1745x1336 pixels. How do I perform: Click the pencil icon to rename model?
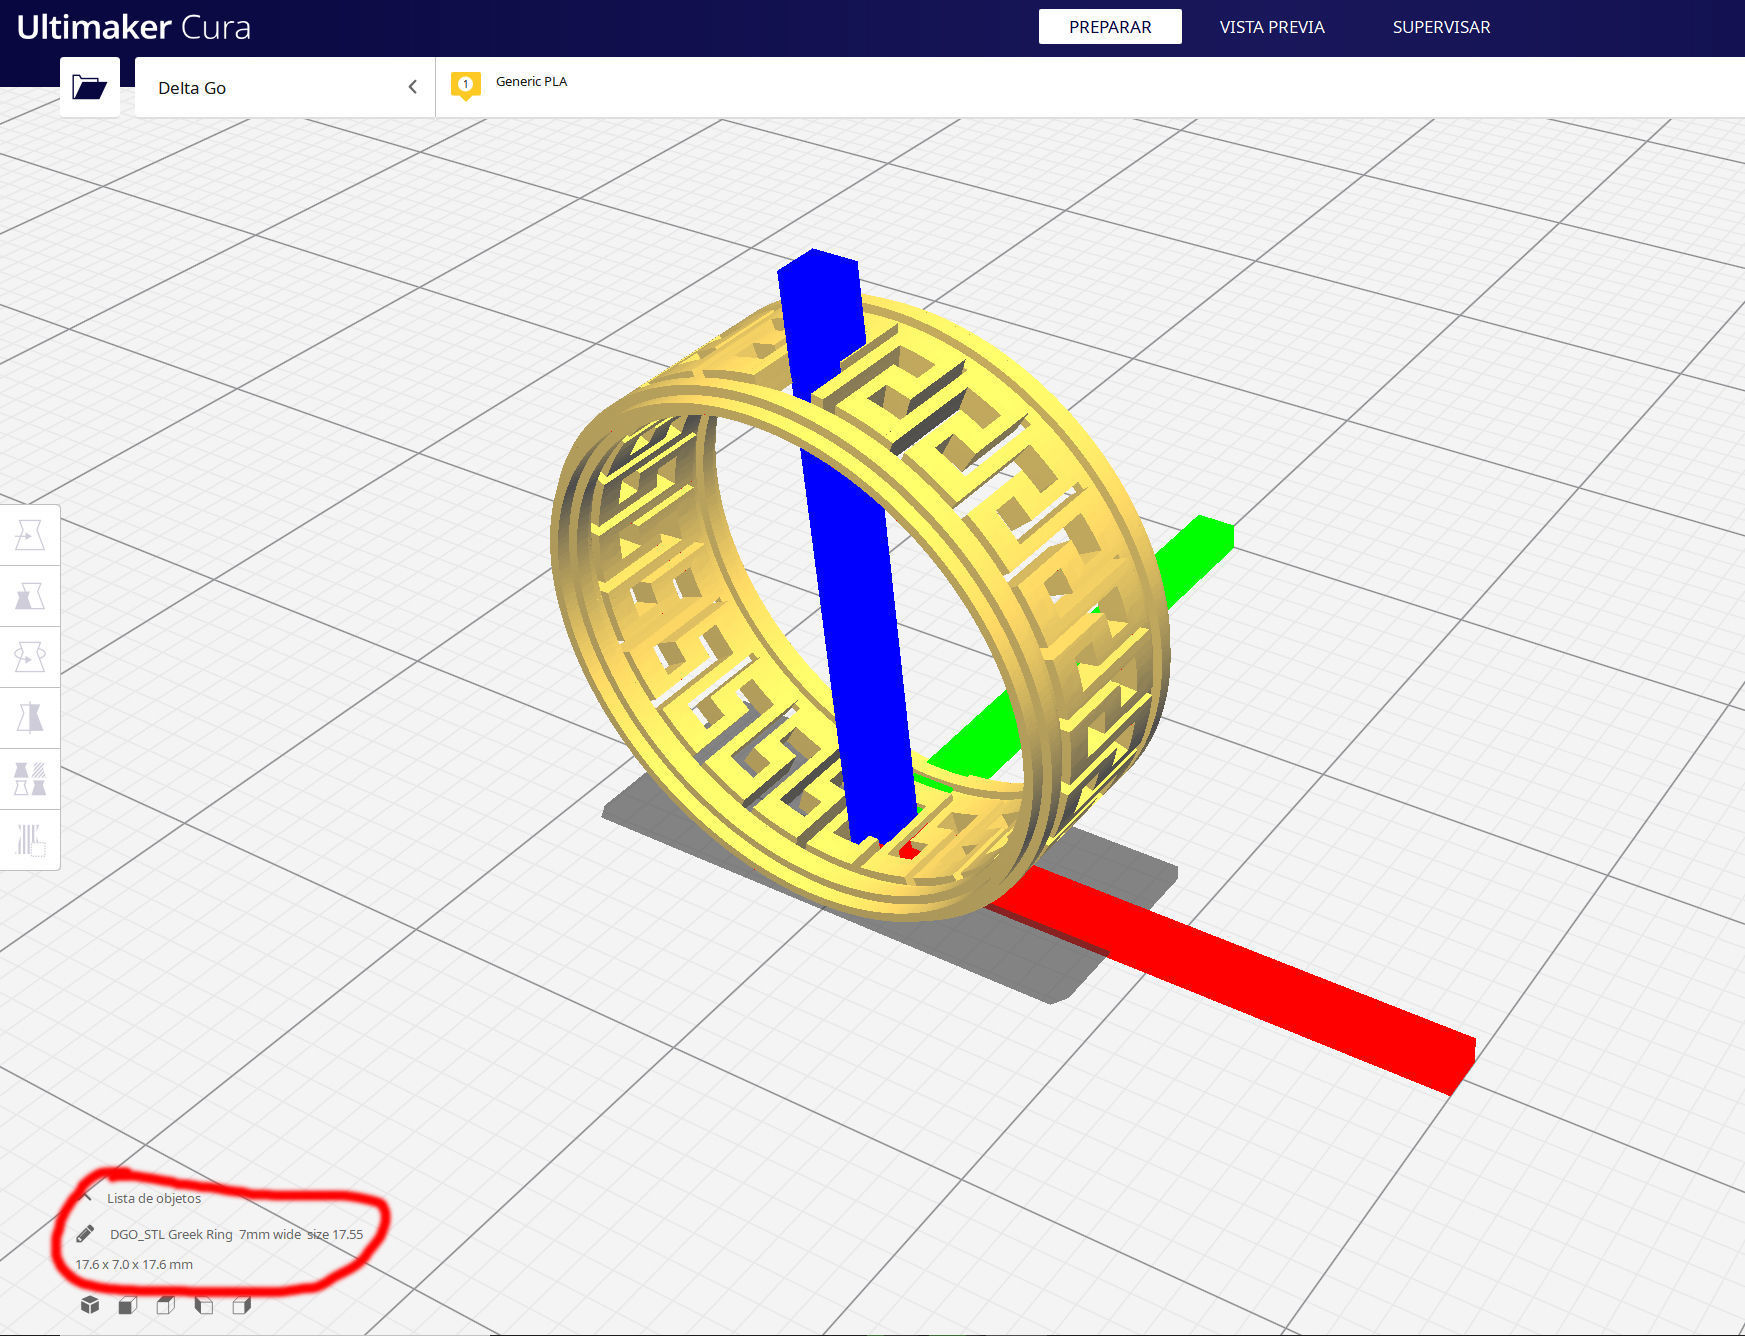coord(85,1234)
